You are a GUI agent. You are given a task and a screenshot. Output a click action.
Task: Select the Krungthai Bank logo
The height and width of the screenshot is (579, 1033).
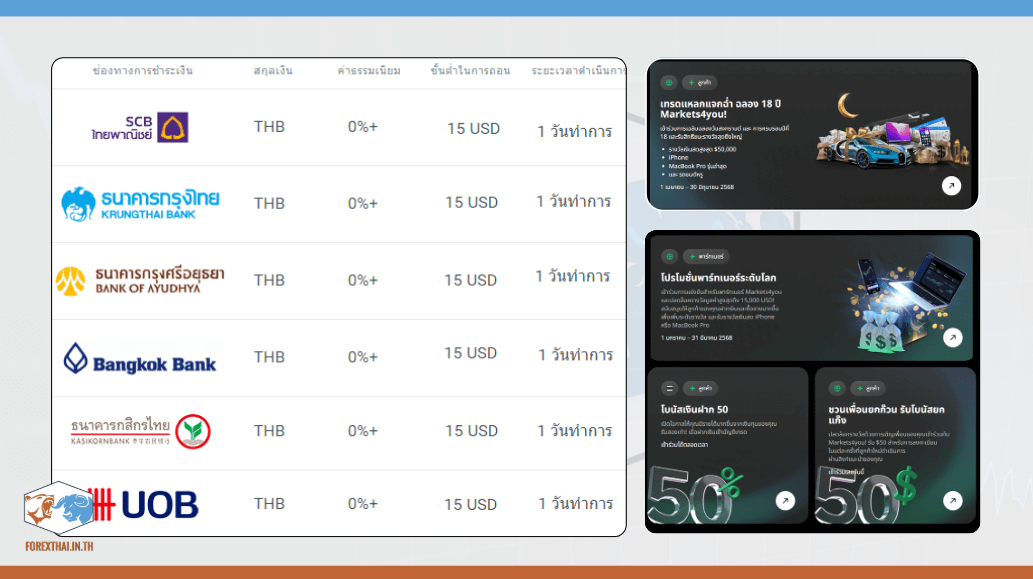pyautogui.click(x=140, y=204)
